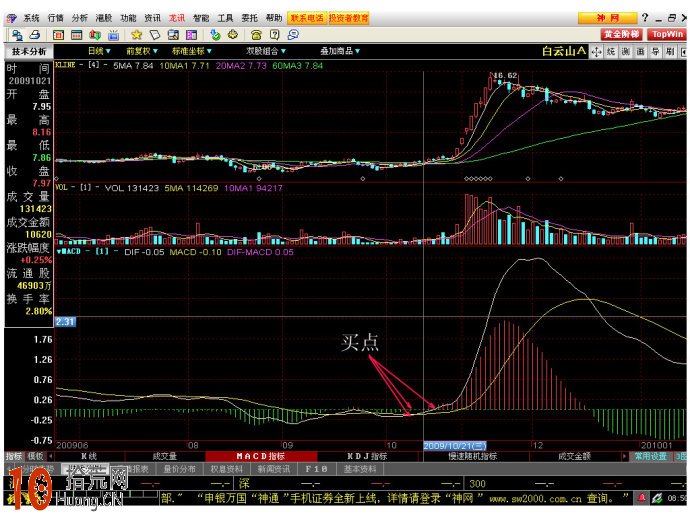
Task: Switch to the 模板 mode toggle
Action: [x=36, y=455]
